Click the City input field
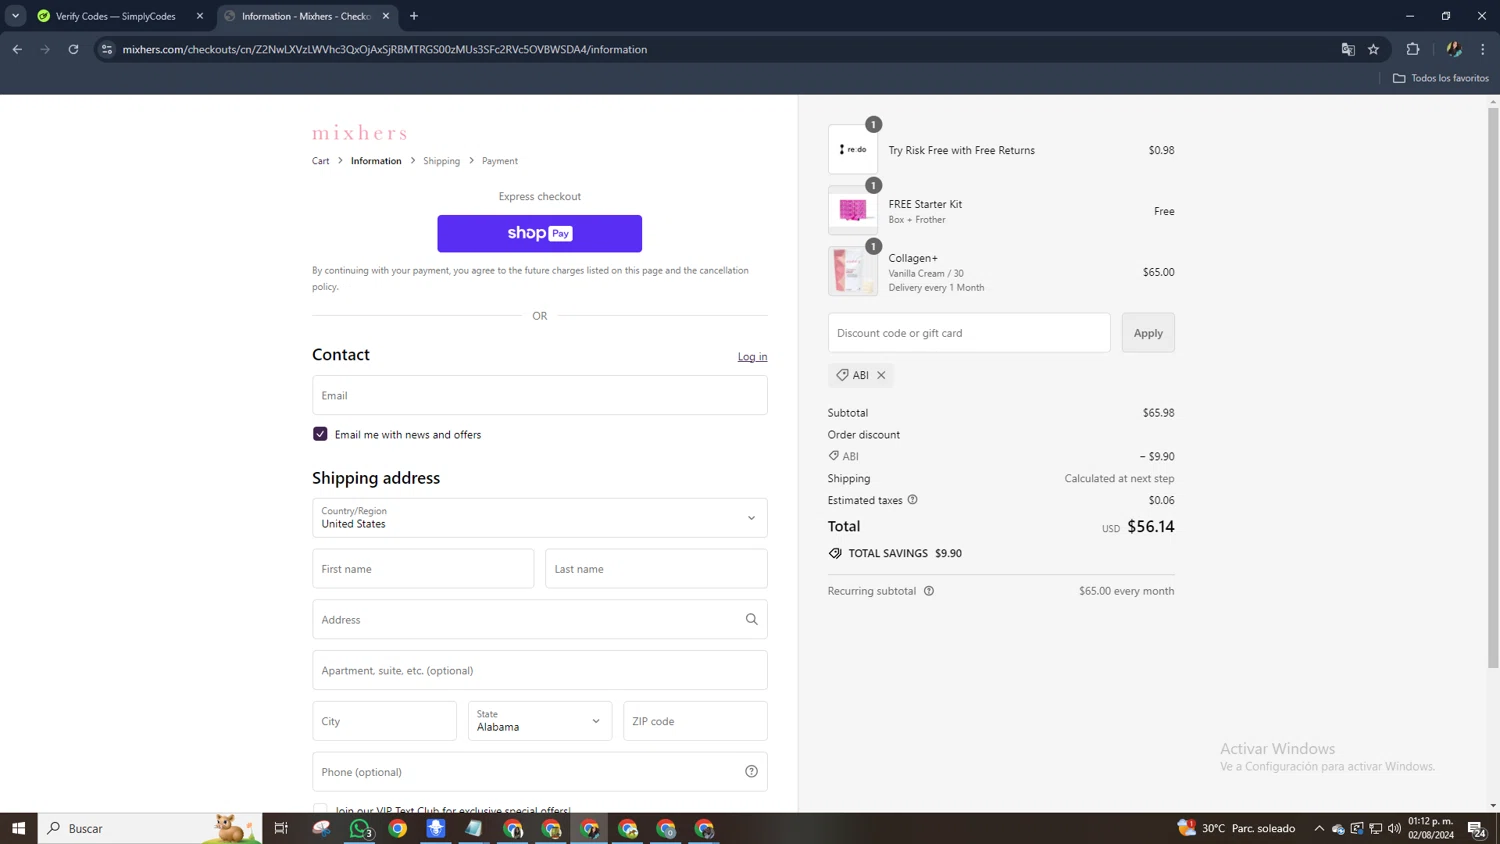This screenshot has height=844, width=1500. pos(384,721)
